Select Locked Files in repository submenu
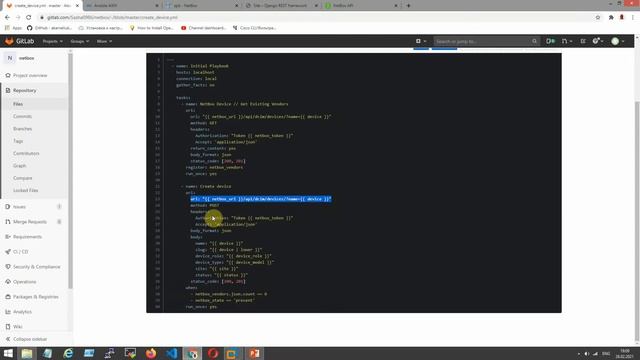Viewport: 640px width, 360px height. tap(25, 190)
